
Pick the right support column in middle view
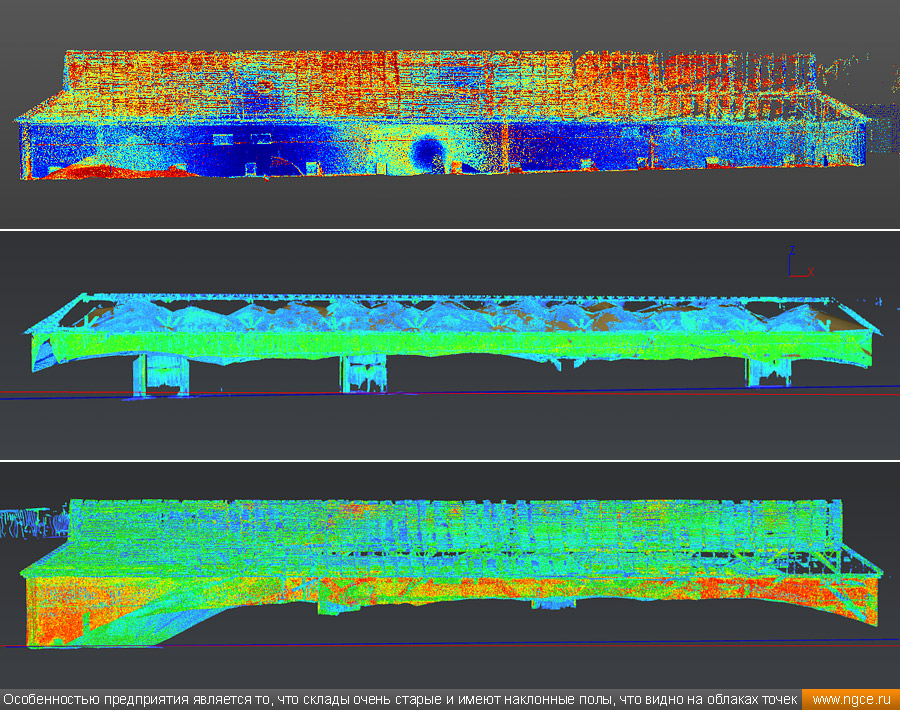coord(772,371)
